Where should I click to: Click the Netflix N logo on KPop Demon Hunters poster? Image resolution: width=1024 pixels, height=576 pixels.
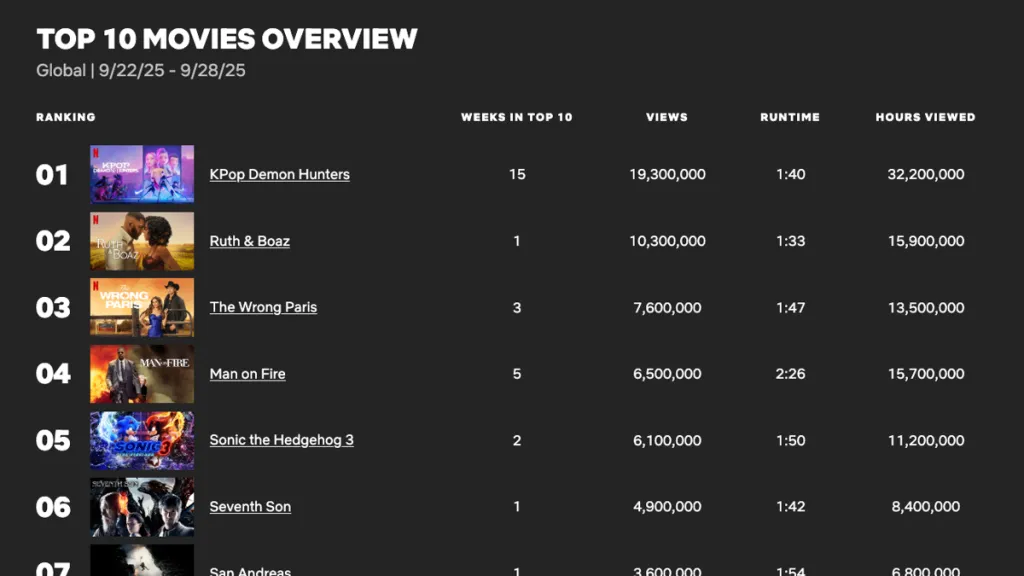pos(98,154)
